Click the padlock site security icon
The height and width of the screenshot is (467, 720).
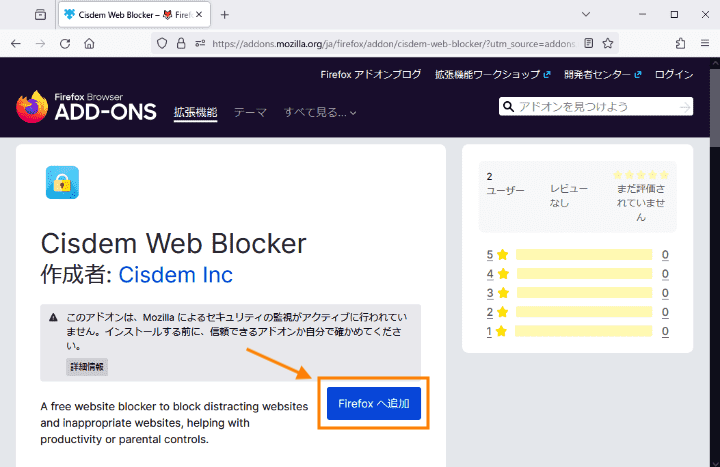[181, 44]
